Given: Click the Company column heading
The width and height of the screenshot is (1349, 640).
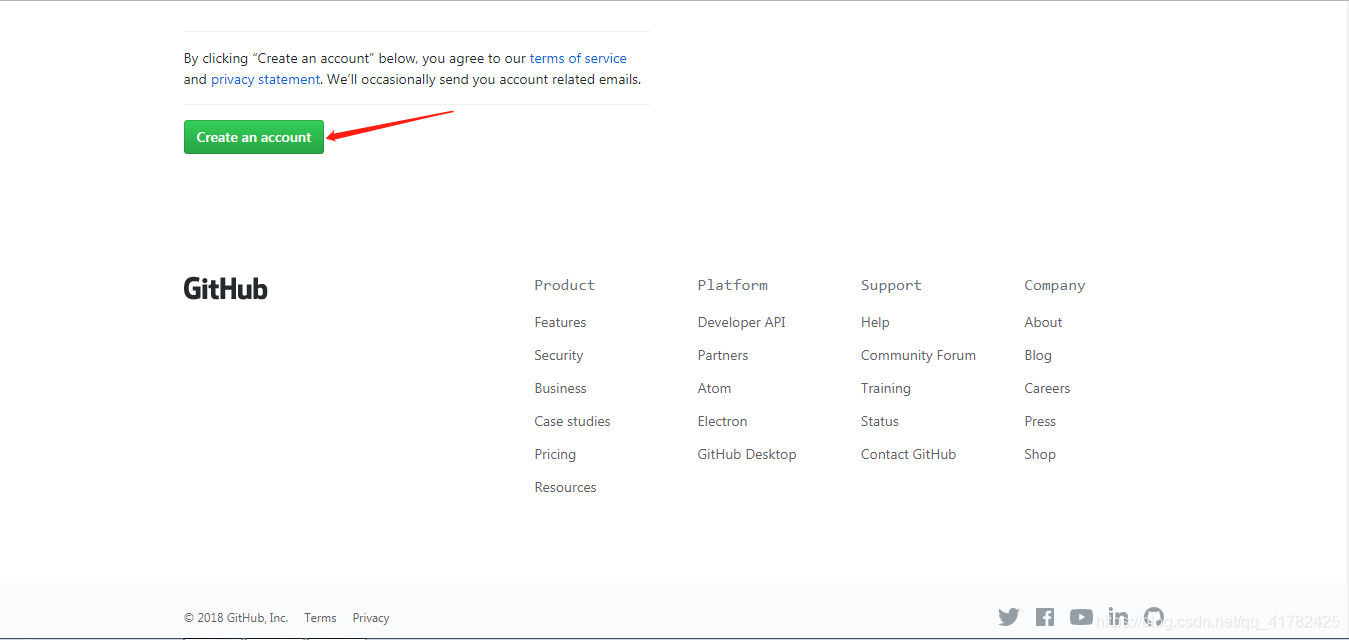Looking at the screenshot, I should pos(1054,285).
